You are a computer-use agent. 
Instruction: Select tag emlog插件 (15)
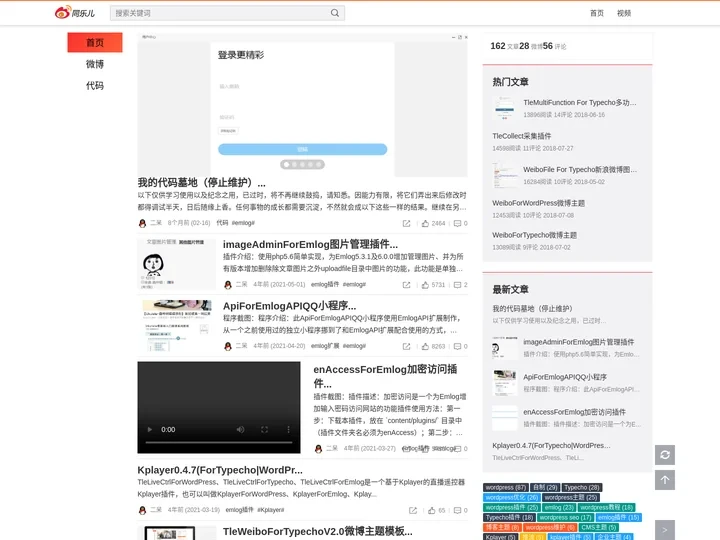[618, 518]
